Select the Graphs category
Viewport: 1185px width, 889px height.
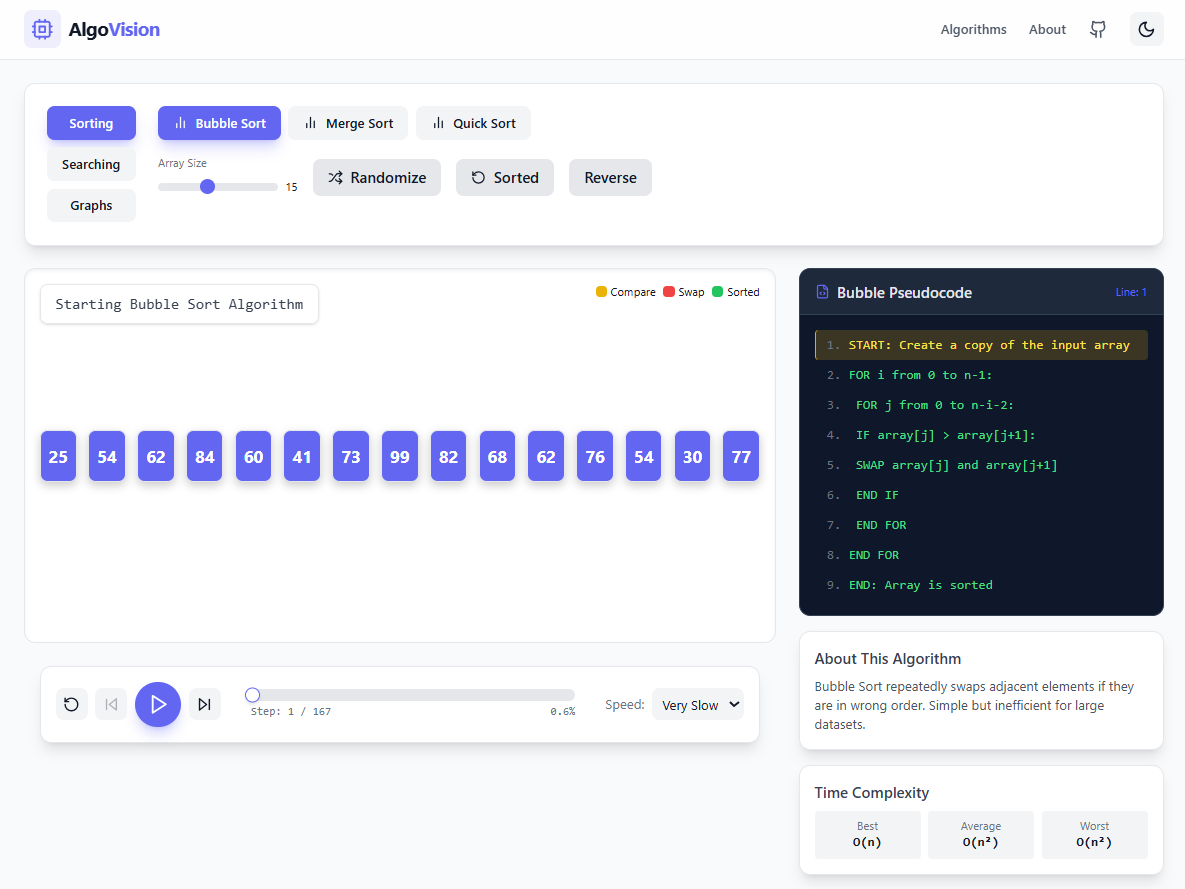(91, 205)
